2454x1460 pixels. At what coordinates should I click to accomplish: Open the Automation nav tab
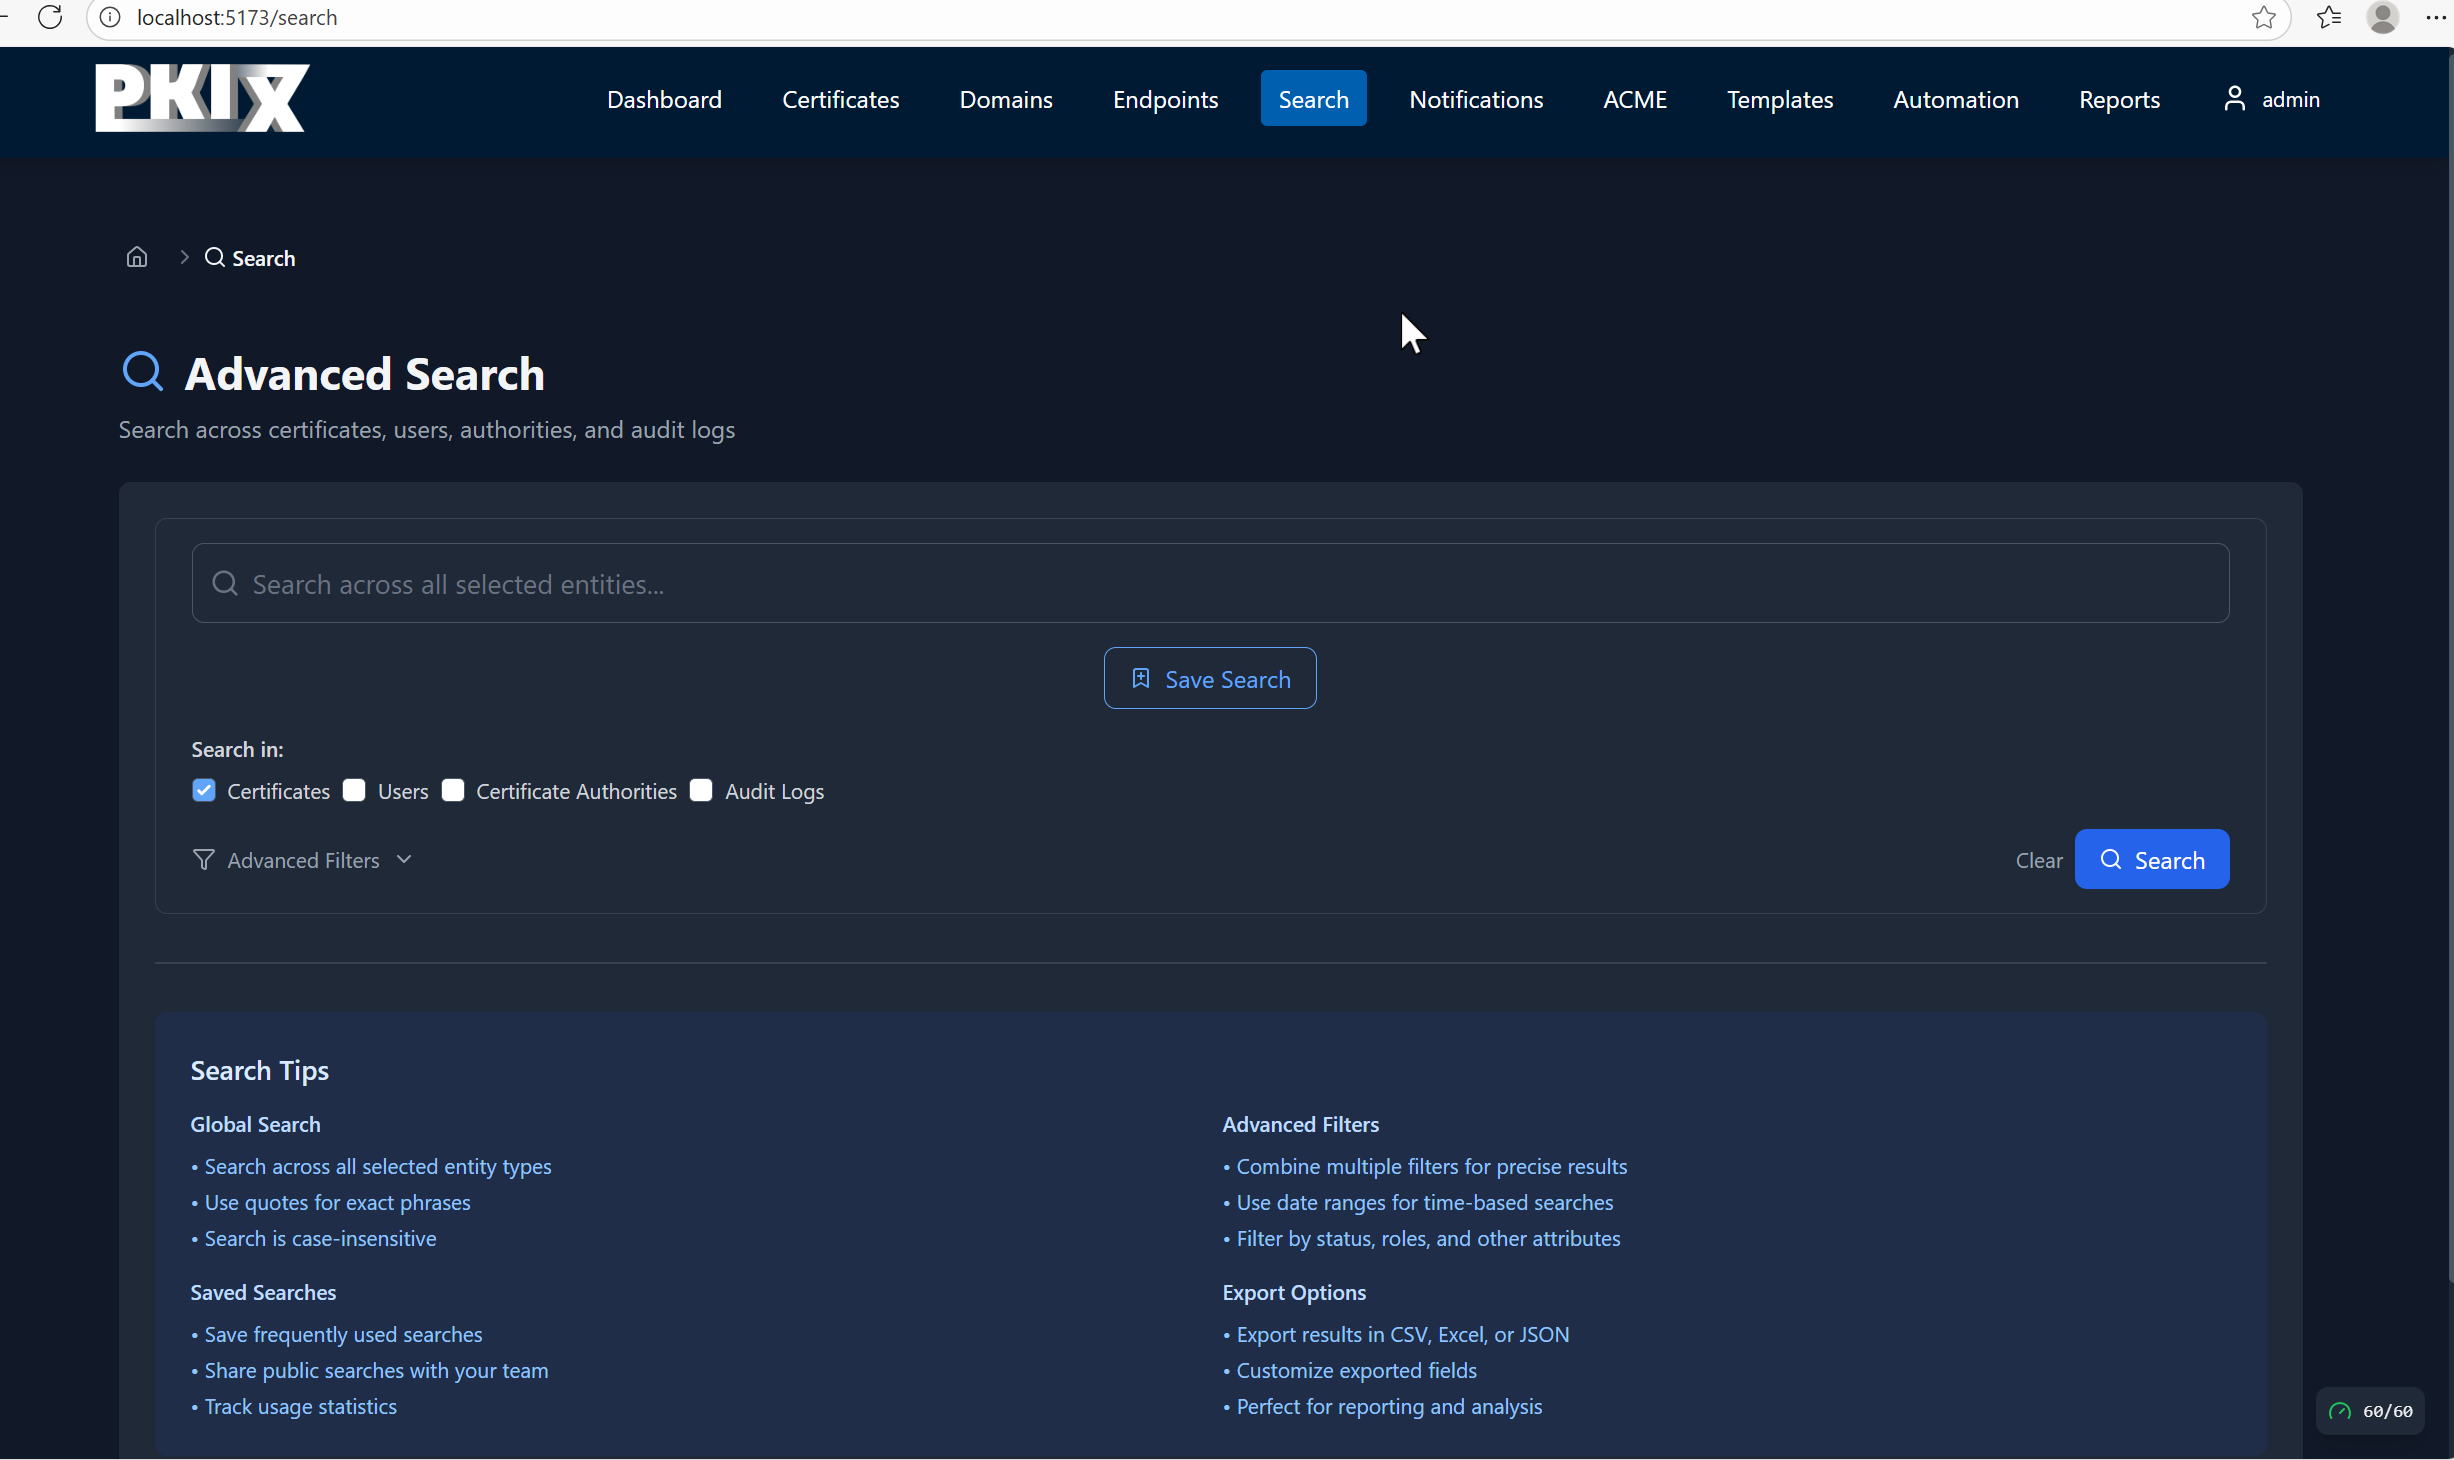[x=1955, y=99]
